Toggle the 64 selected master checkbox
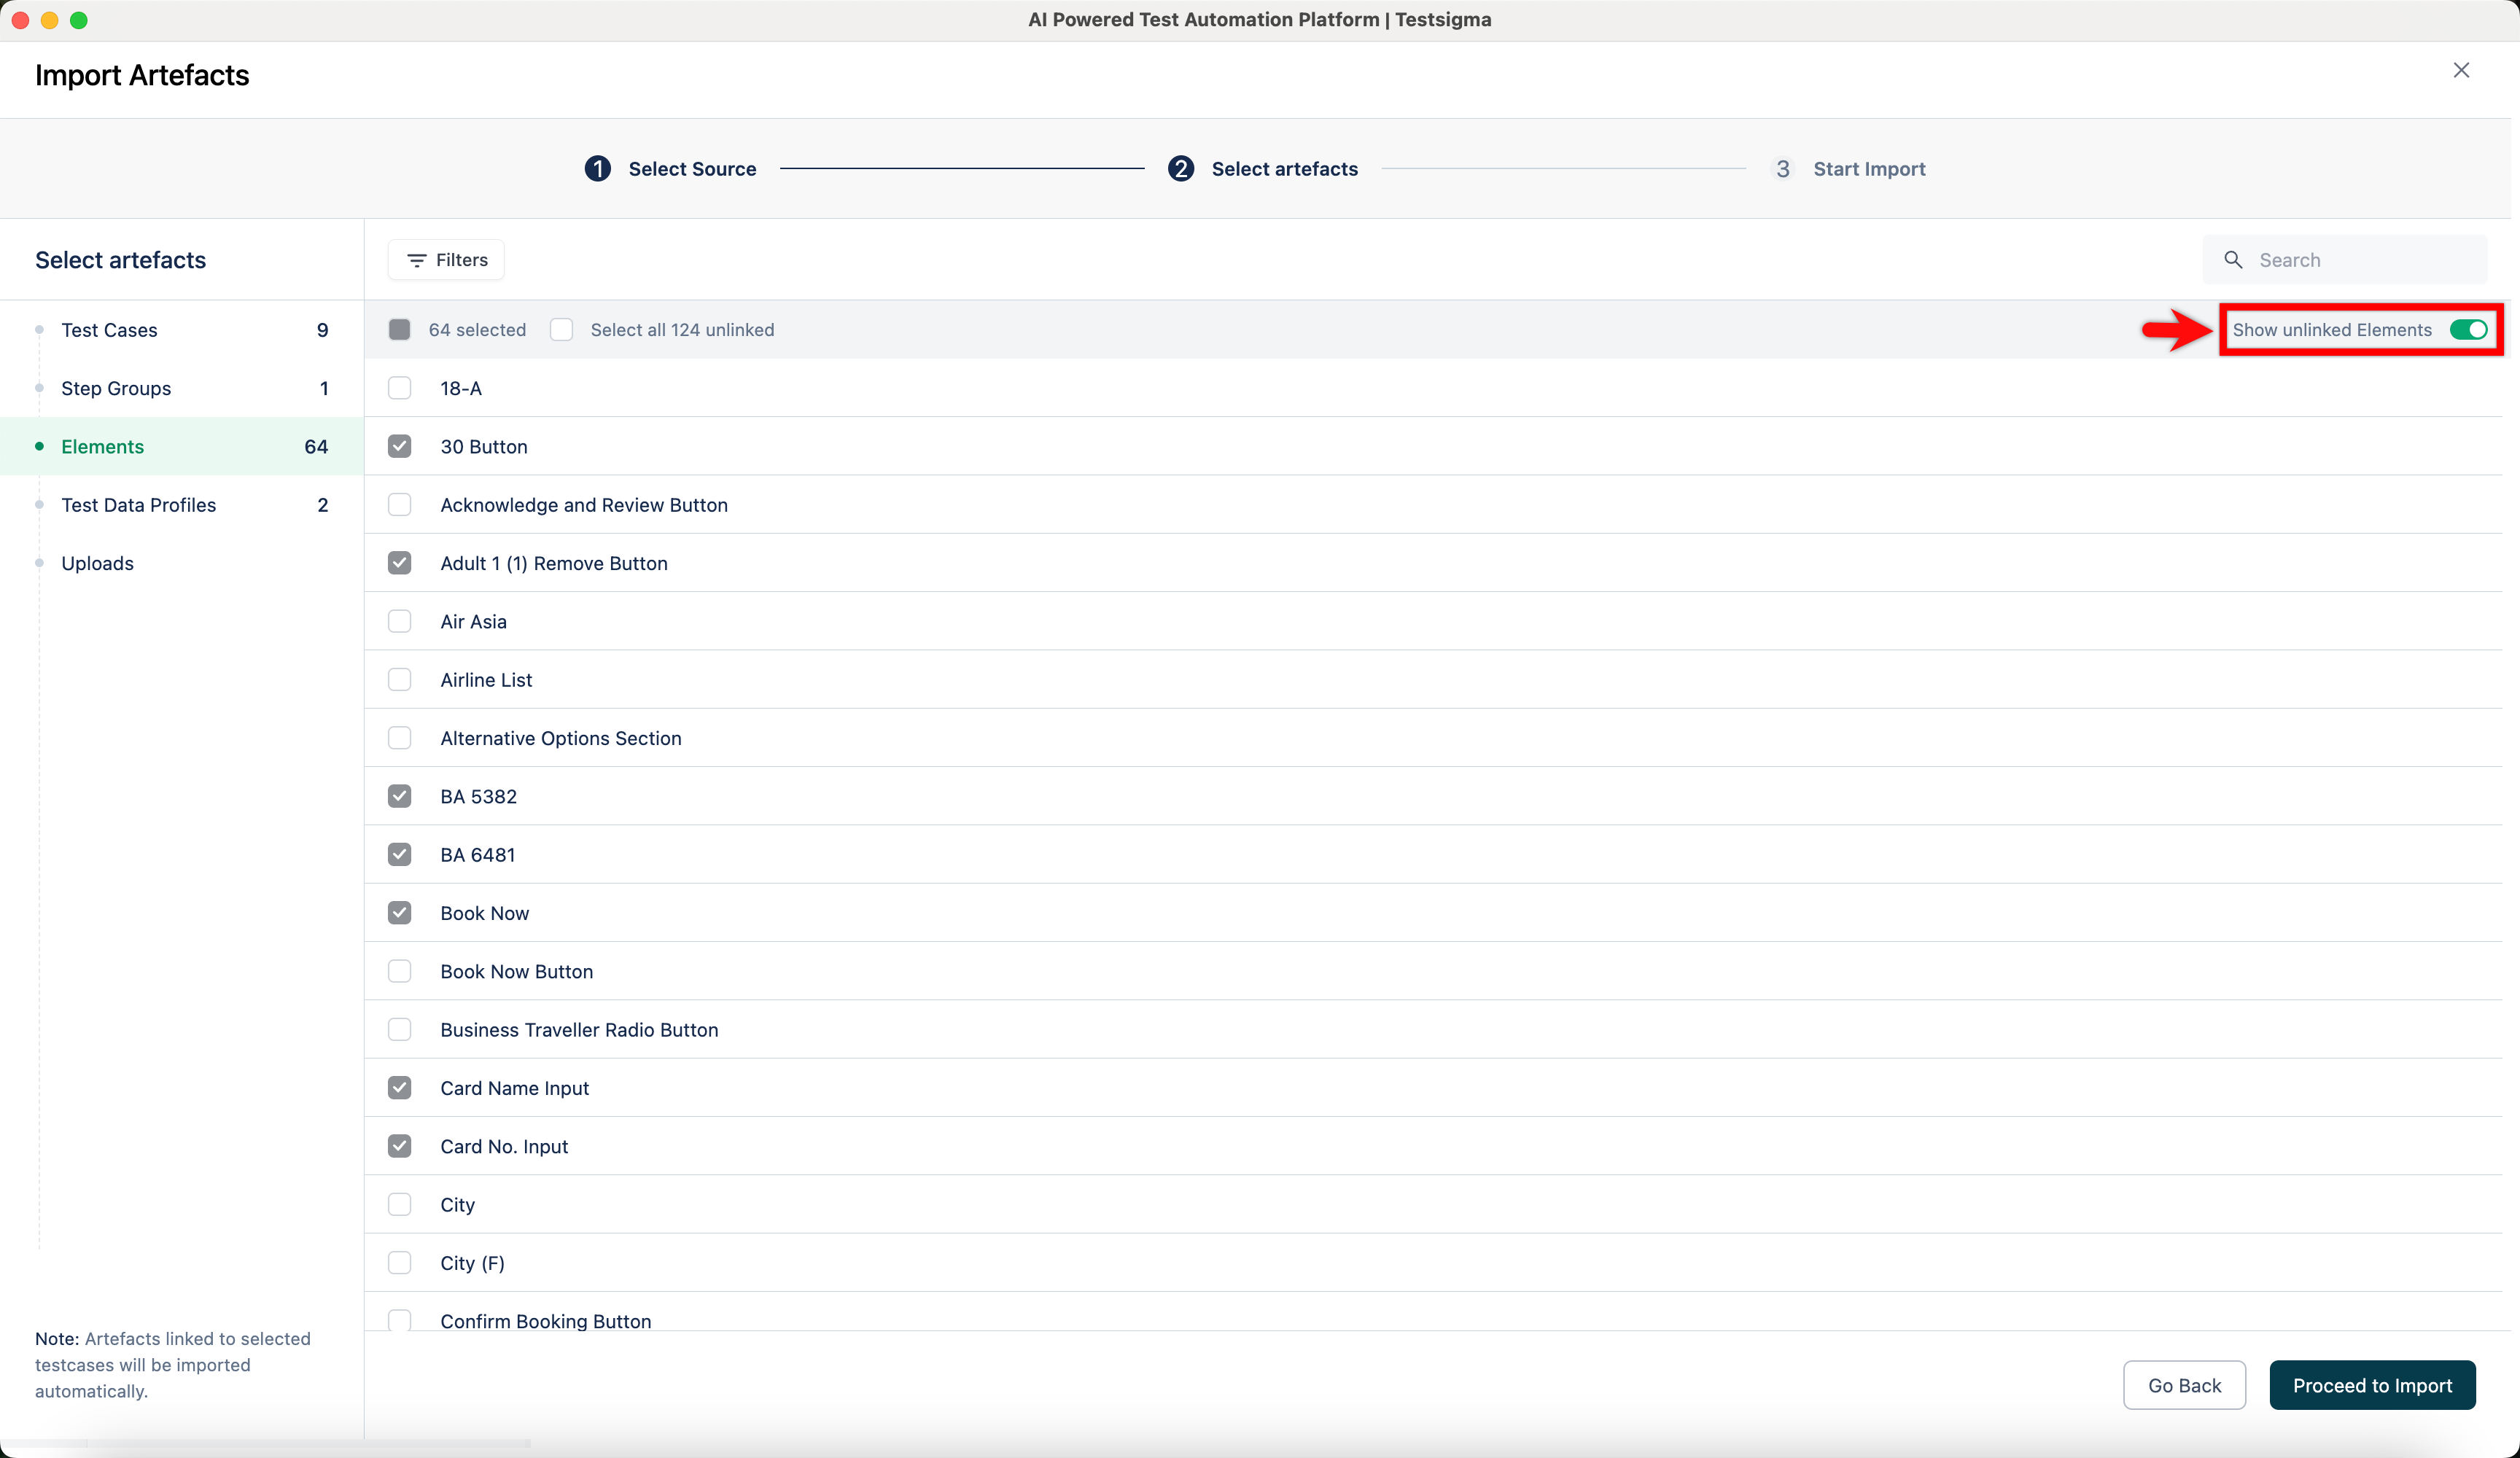The width and height of the screenshot is (2520, 1458). click(x=400, y=330)
